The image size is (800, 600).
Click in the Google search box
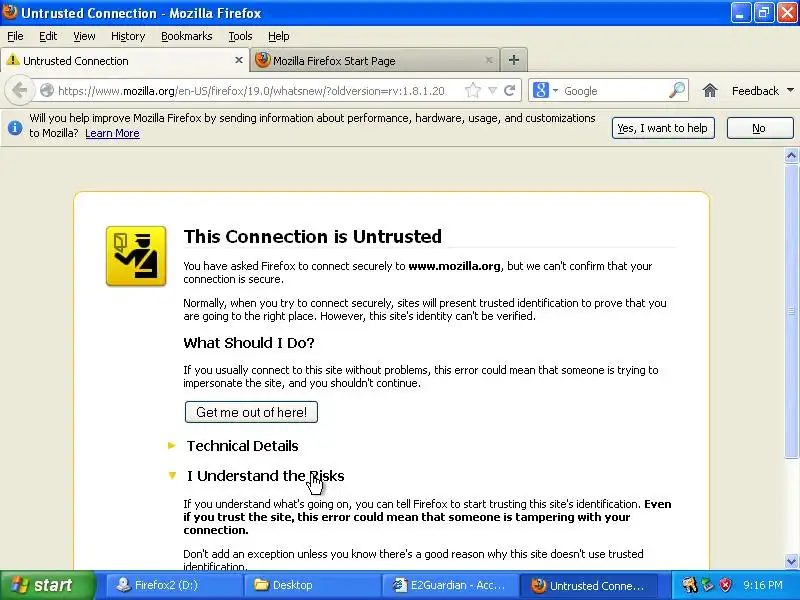614,91
